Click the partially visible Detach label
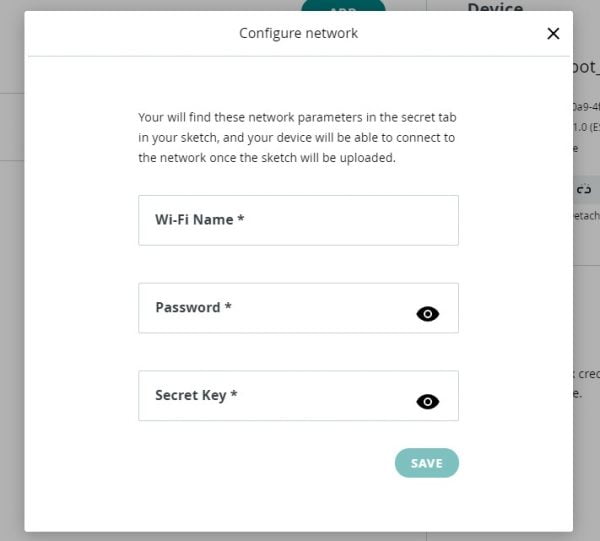The width and height of the screenshot is (600, 541). coord(587,216)
